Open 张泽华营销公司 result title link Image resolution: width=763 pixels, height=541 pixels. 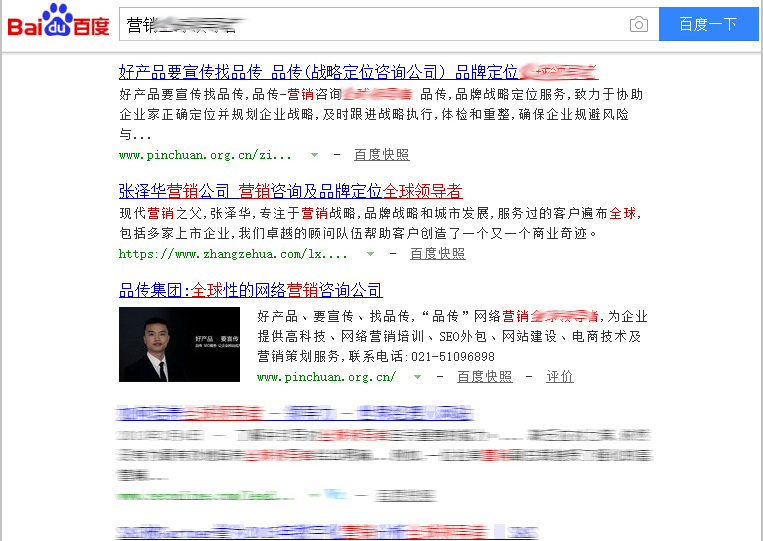[x=291, y=191]
